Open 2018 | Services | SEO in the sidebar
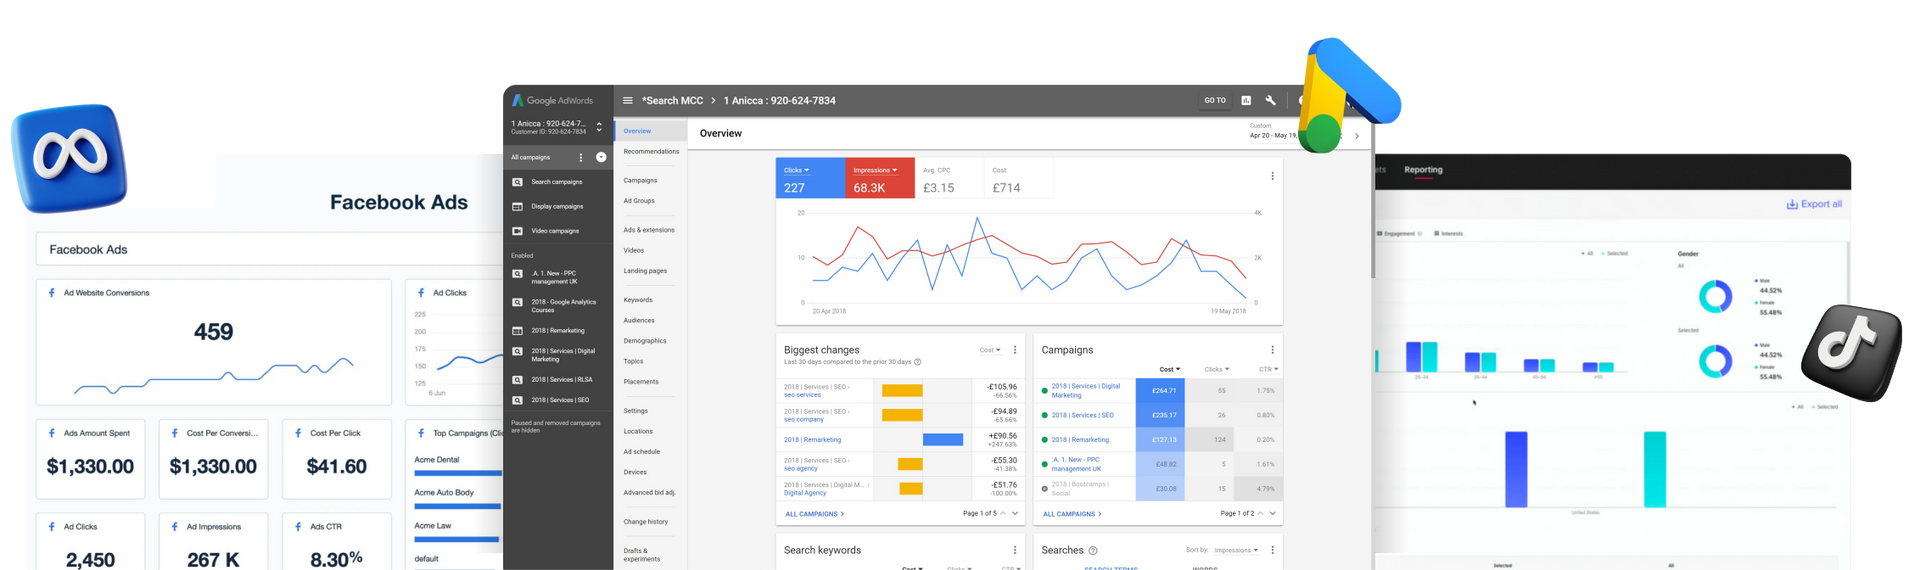 tap(558, 400)
